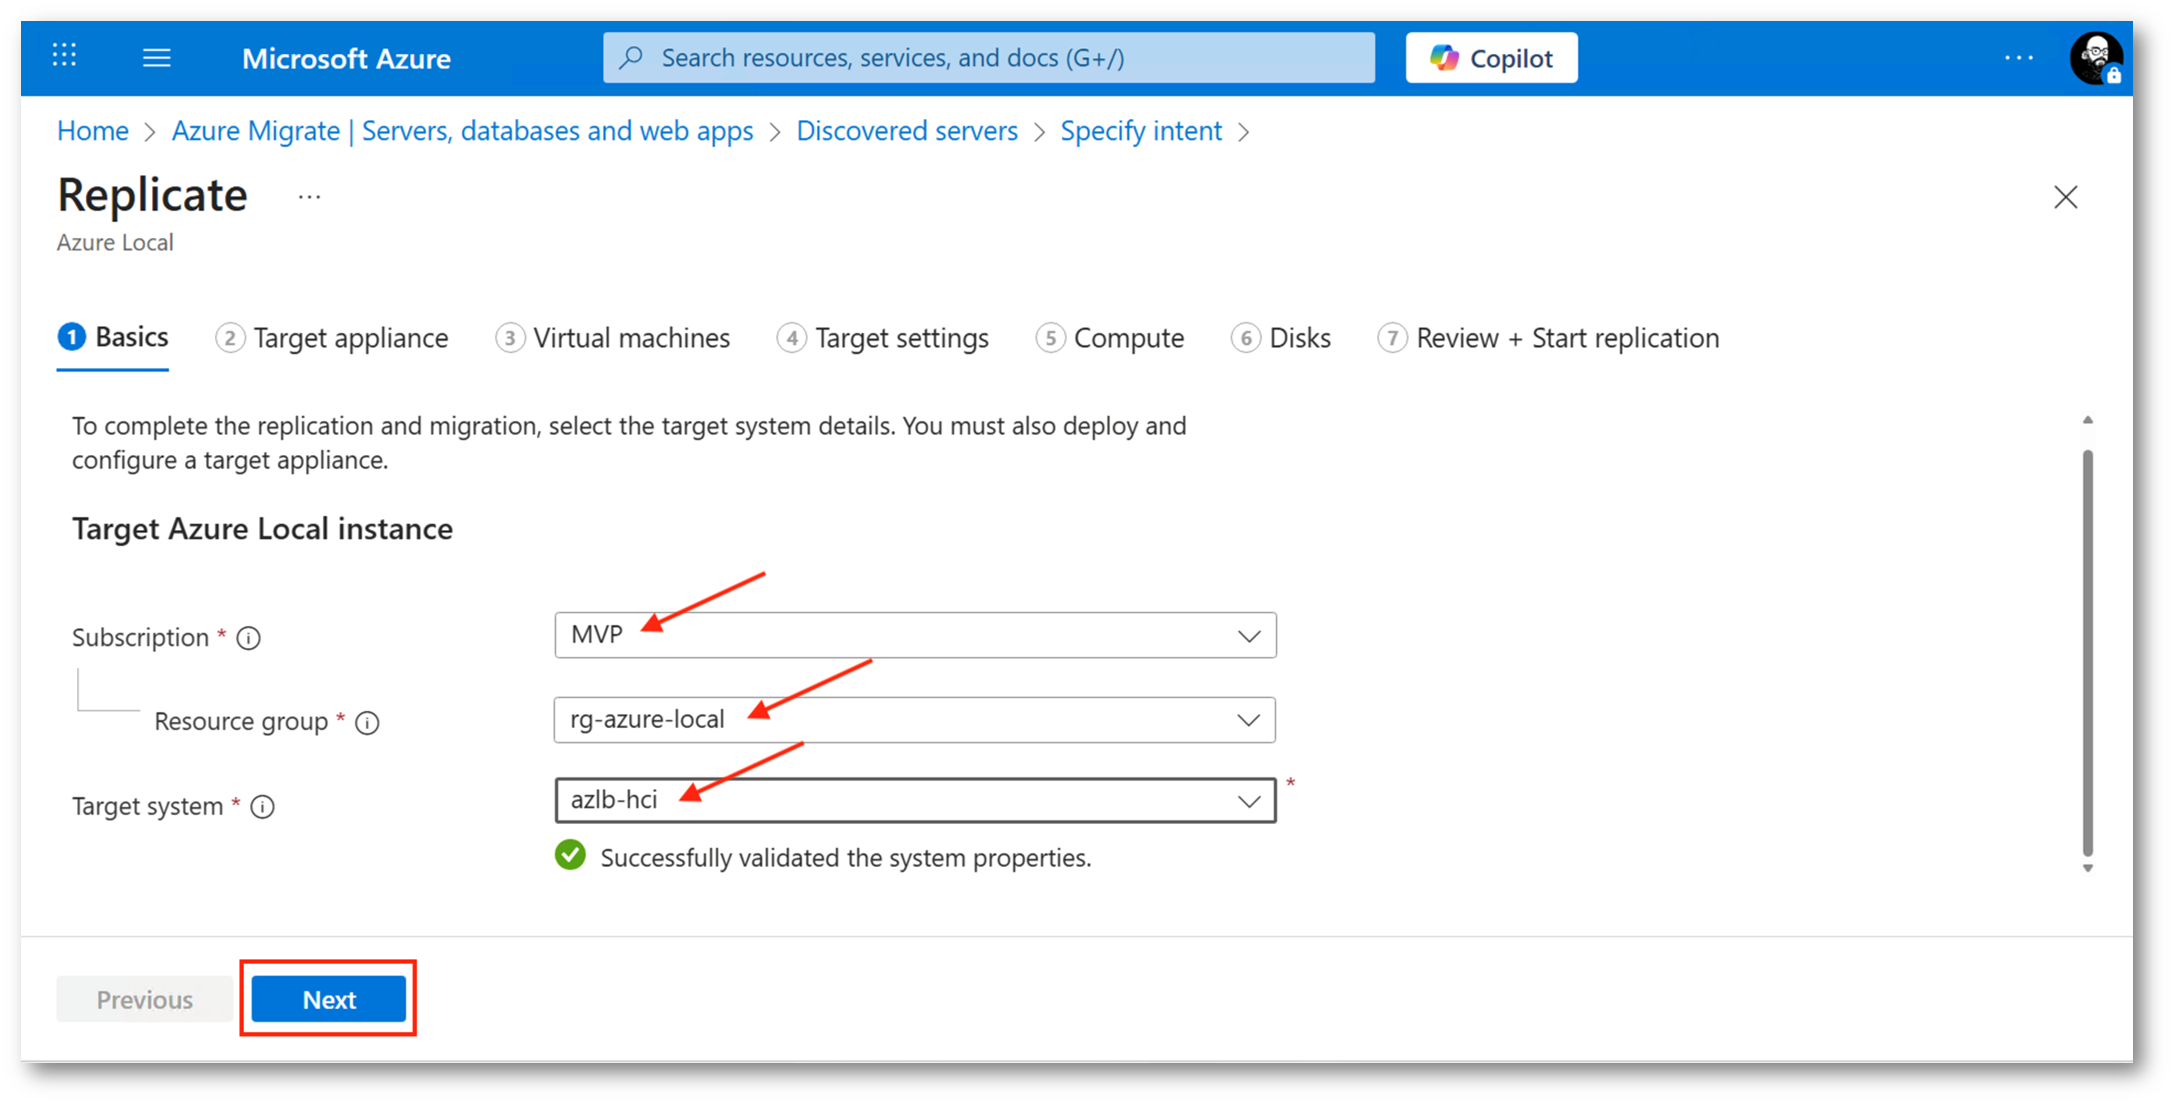Go to Review + Start replication tab
Image resolution: width=2175 pixels, height=1105 pixels.
click(1548, 338)
